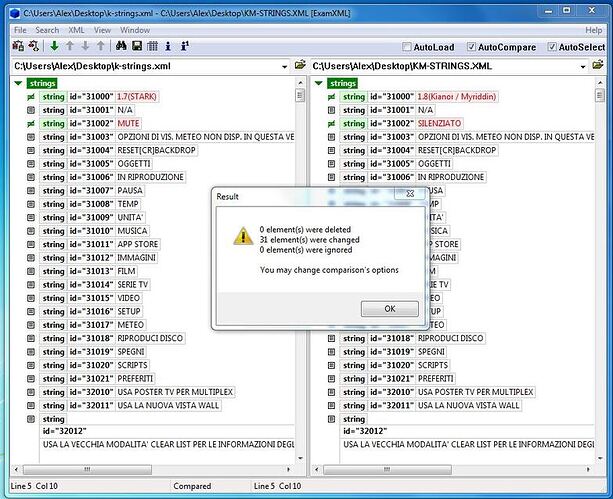Image resolution: width=613 pixels, height=499 pixels.
Task: Click id="32012" in the left pane
Action: coord(65,431)
